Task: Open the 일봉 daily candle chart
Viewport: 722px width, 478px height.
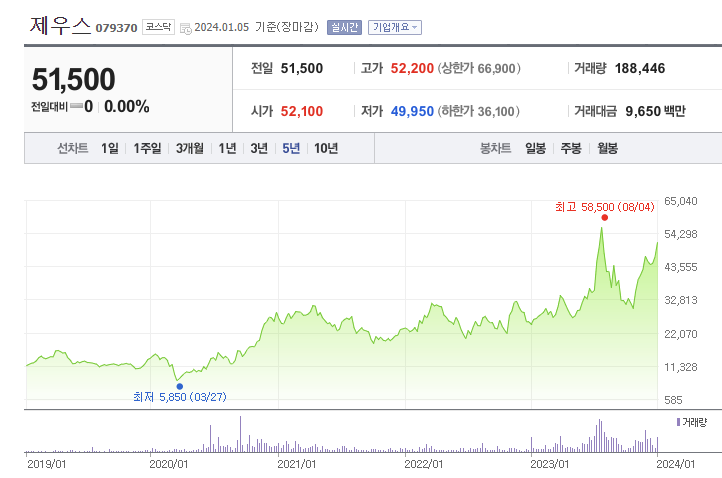Action: point(536,148)
